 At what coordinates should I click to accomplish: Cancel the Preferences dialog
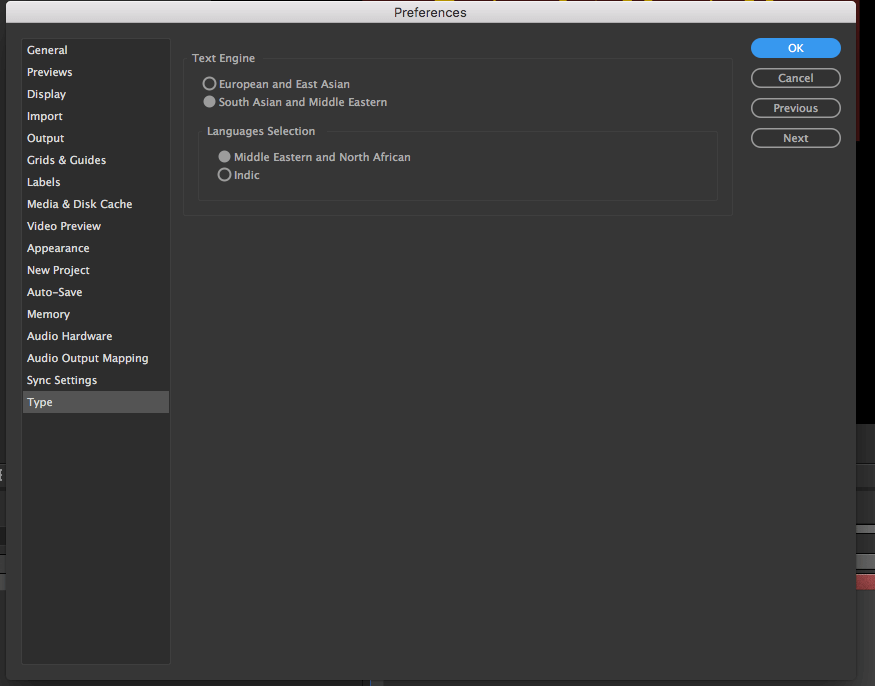point(795,78)
